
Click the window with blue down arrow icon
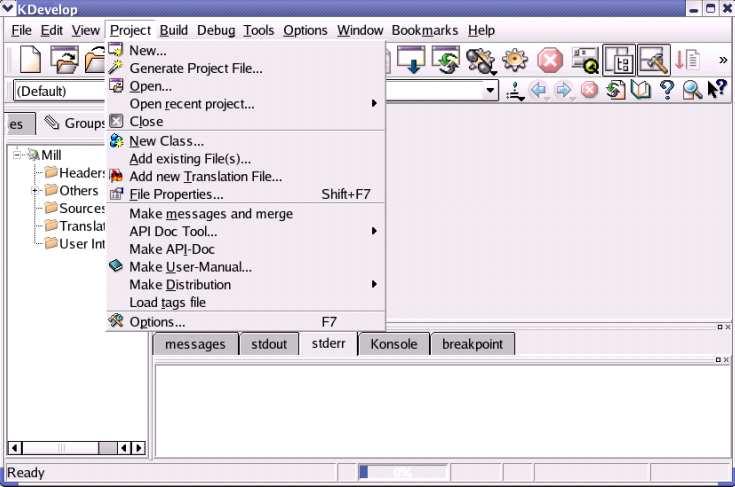click(411, 60)
